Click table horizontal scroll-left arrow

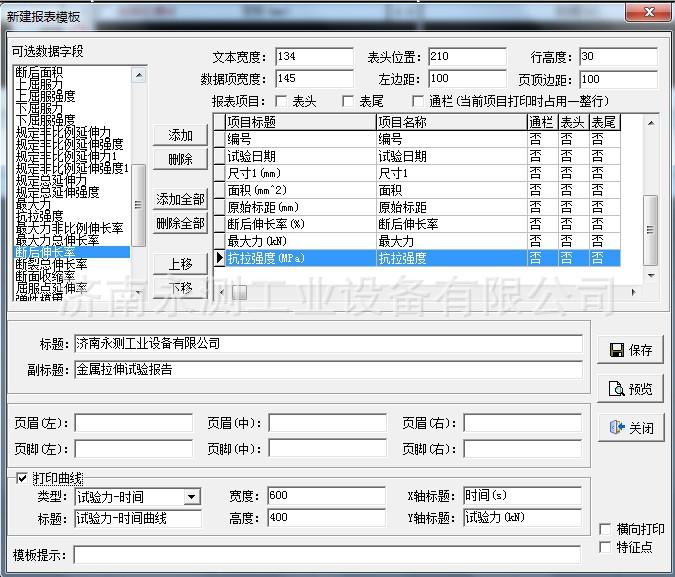(222, 292)
